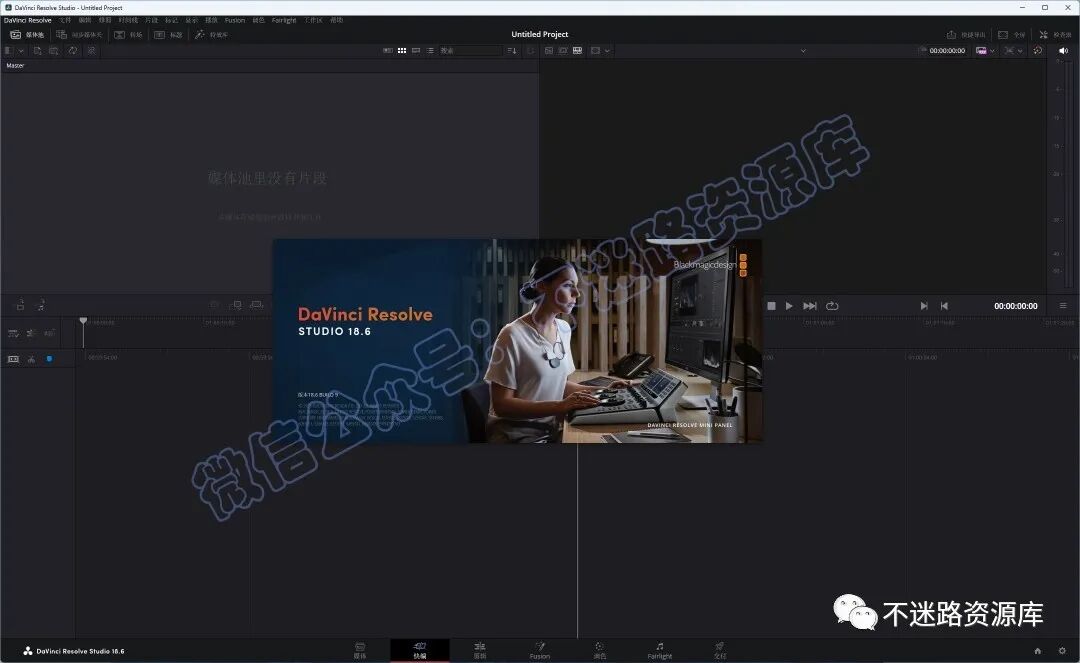Click the stop playback button
Image resolution: width=1080 pixels, height=663 pixels.
(771, 306)
